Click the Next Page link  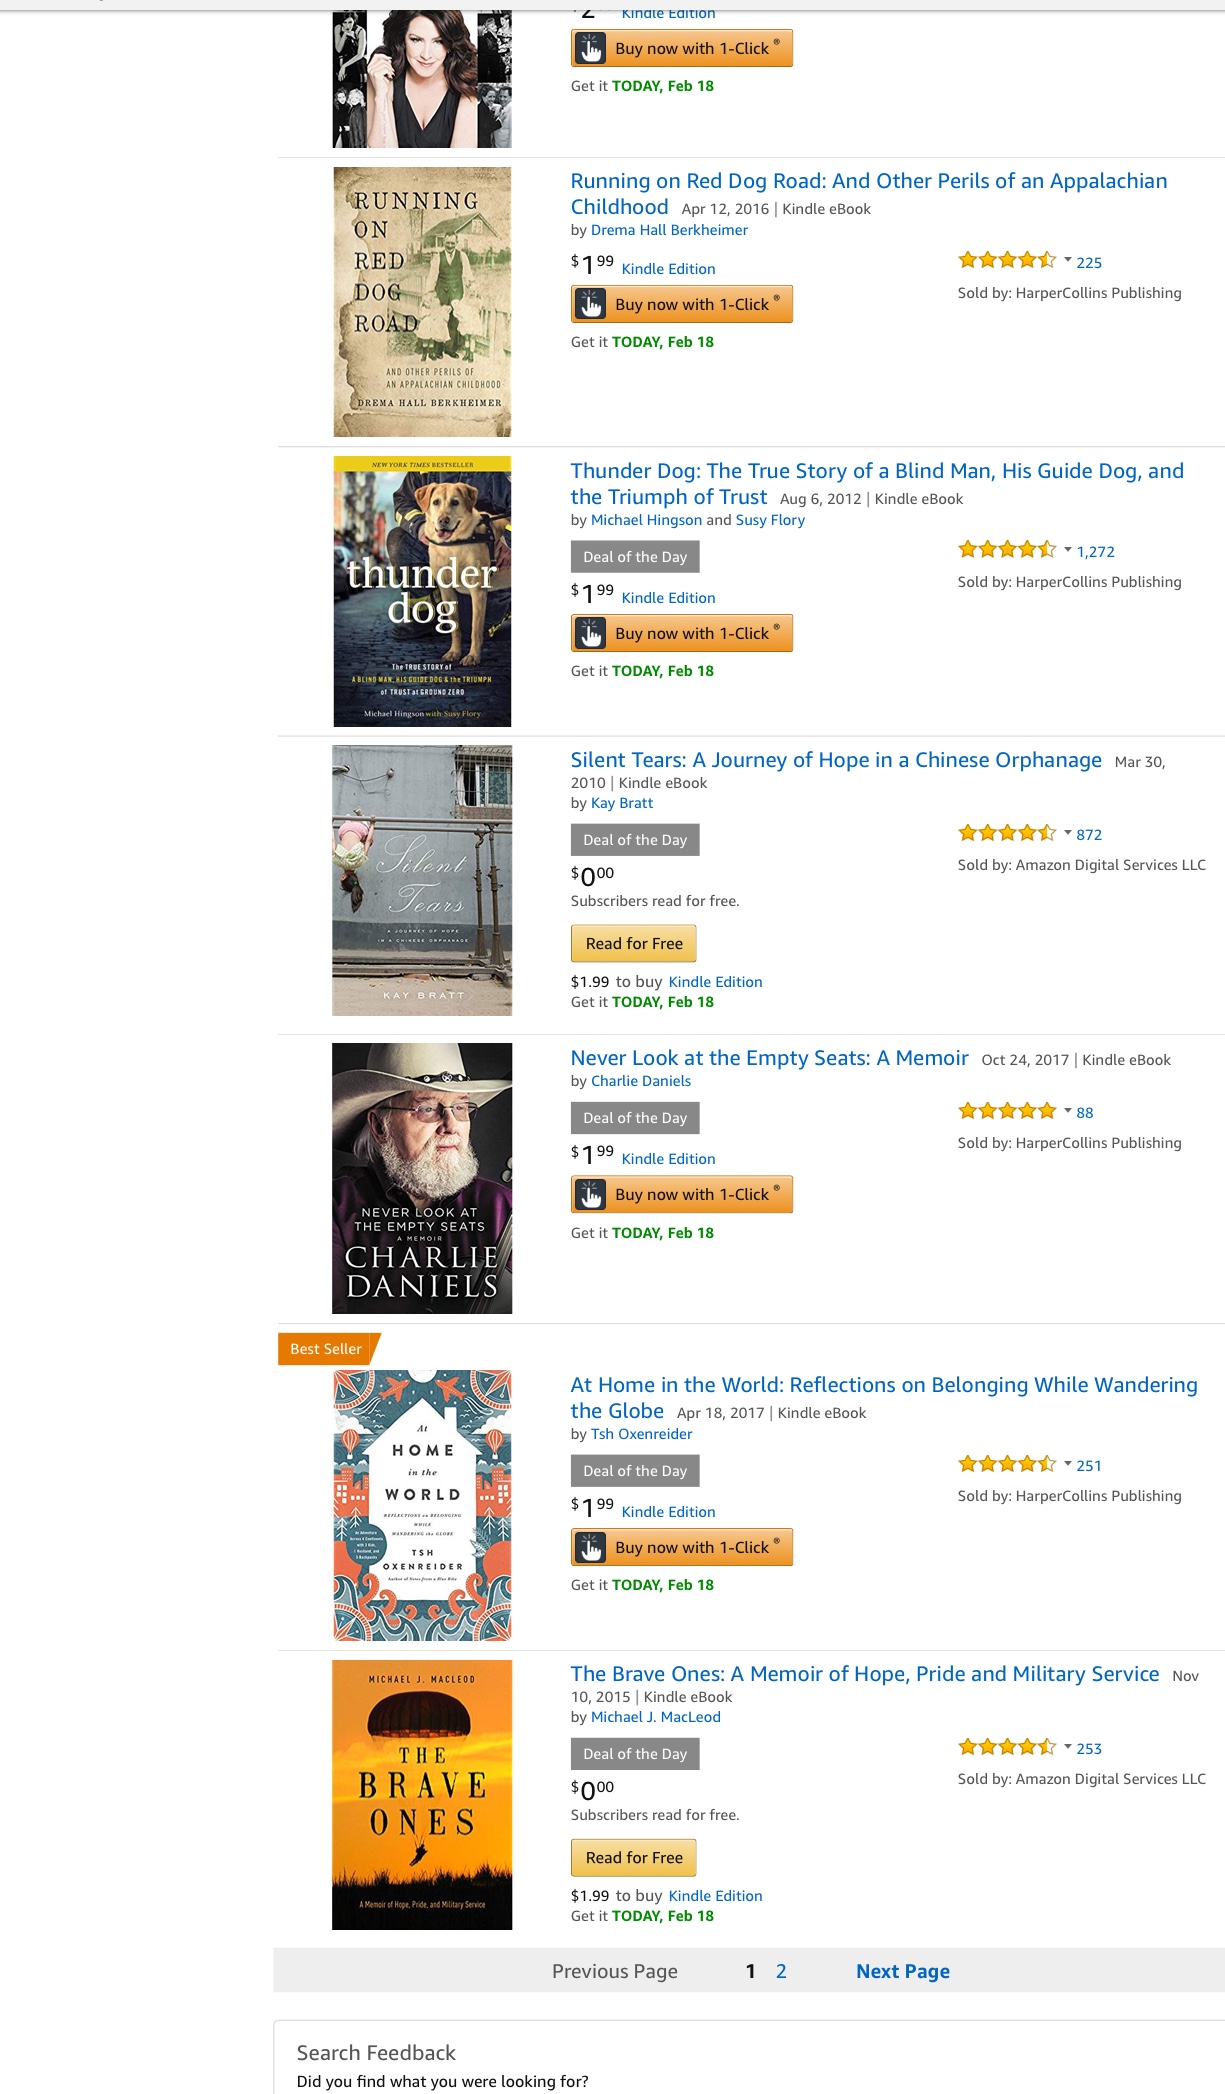click(902, 1971)
